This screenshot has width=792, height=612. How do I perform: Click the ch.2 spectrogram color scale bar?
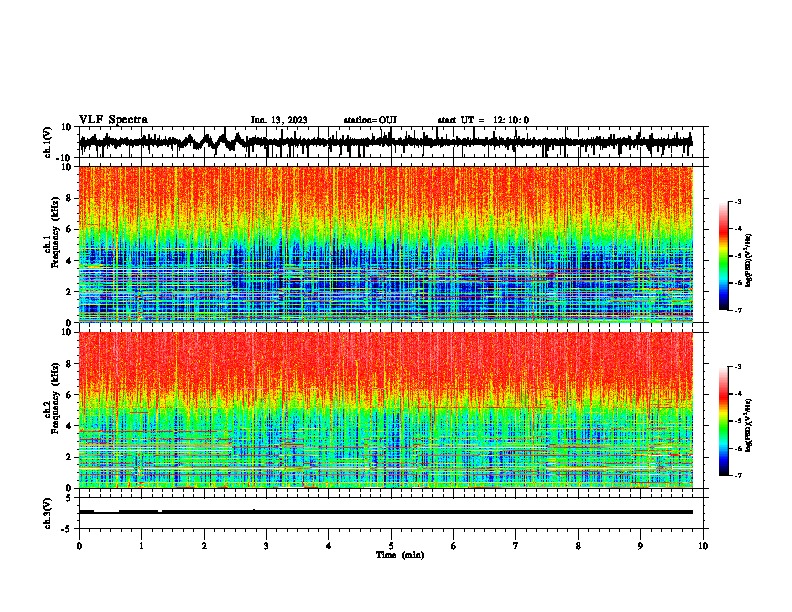[723, 421]
